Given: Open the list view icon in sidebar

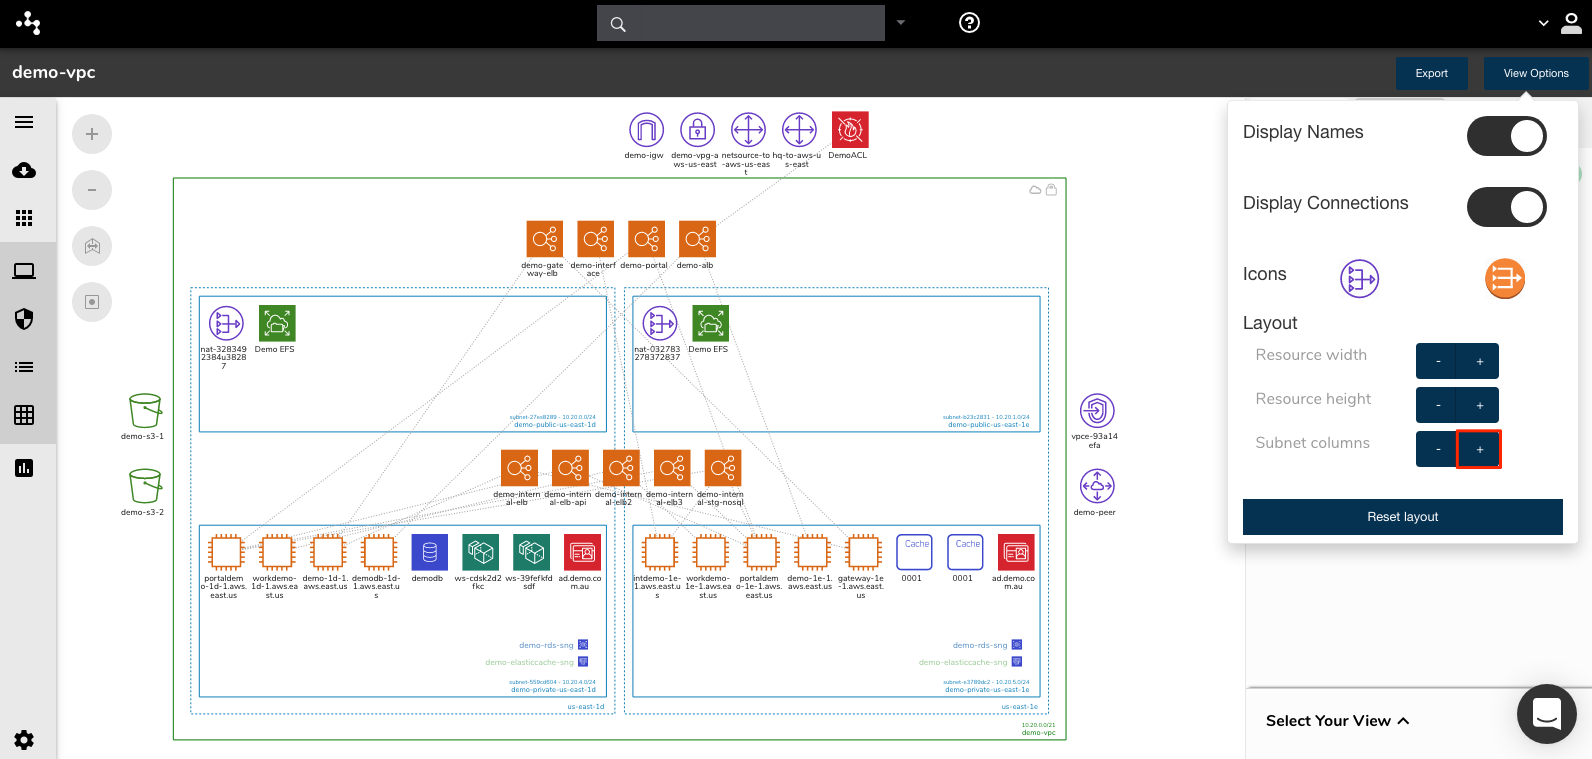Looking at the screenshot, I should click(24, 367).
